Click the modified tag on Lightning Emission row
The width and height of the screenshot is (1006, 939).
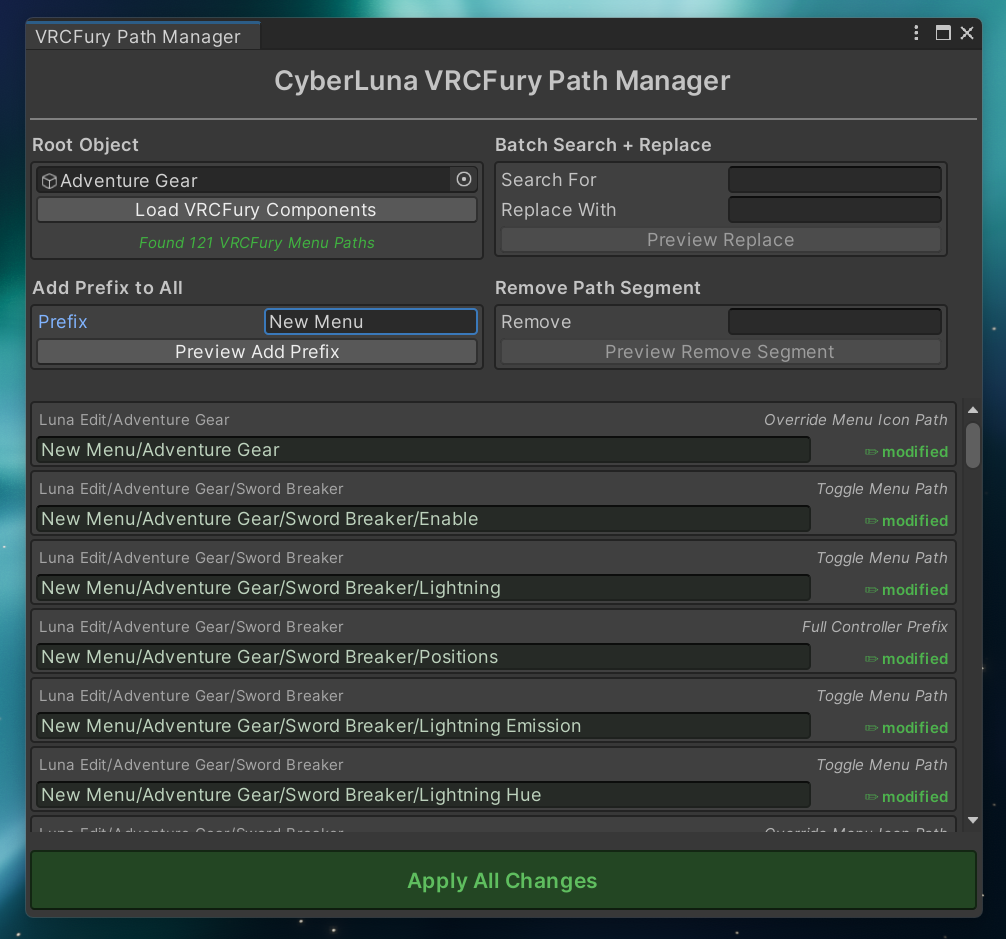click(906, 727)
